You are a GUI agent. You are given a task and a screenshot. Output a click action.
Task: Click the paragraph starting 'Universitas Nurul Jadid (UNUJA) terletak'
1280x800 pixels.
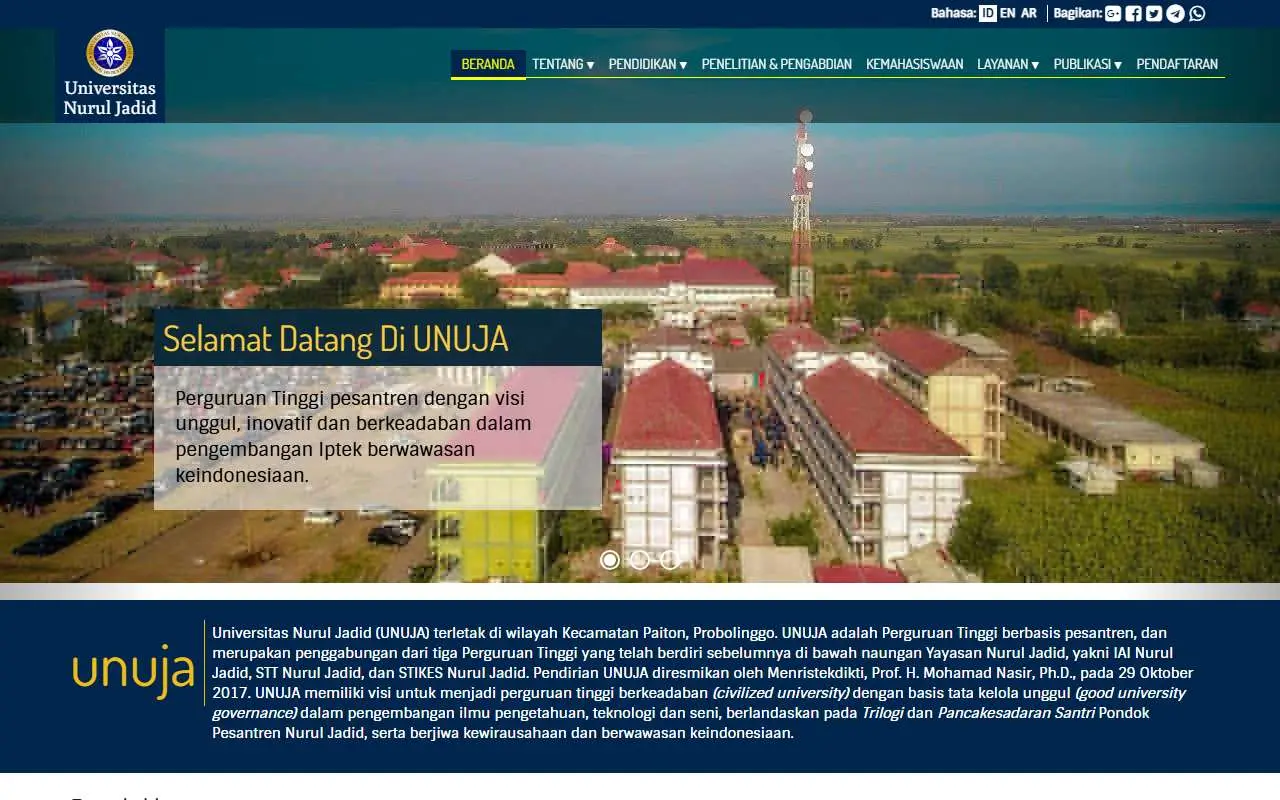click(x=703, y=683)
